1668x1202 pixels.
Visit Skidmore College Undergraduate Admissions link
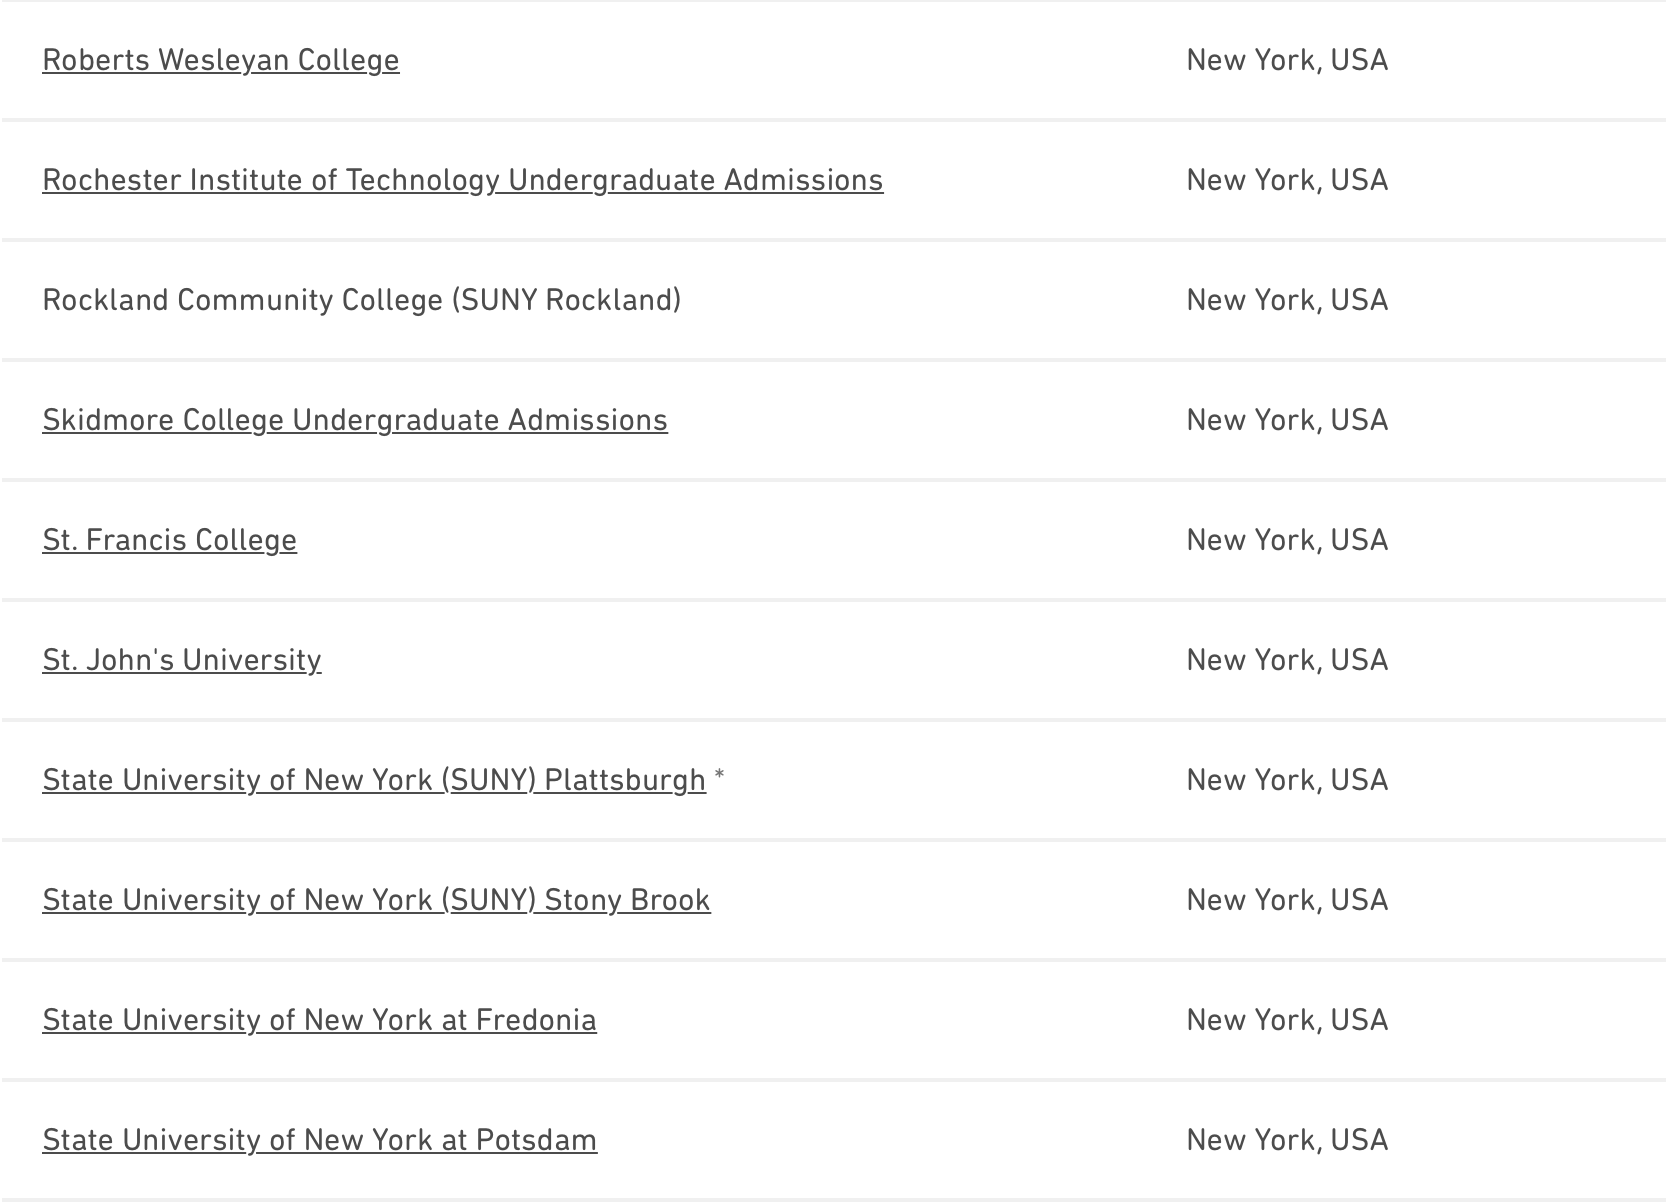click(354, 420)
